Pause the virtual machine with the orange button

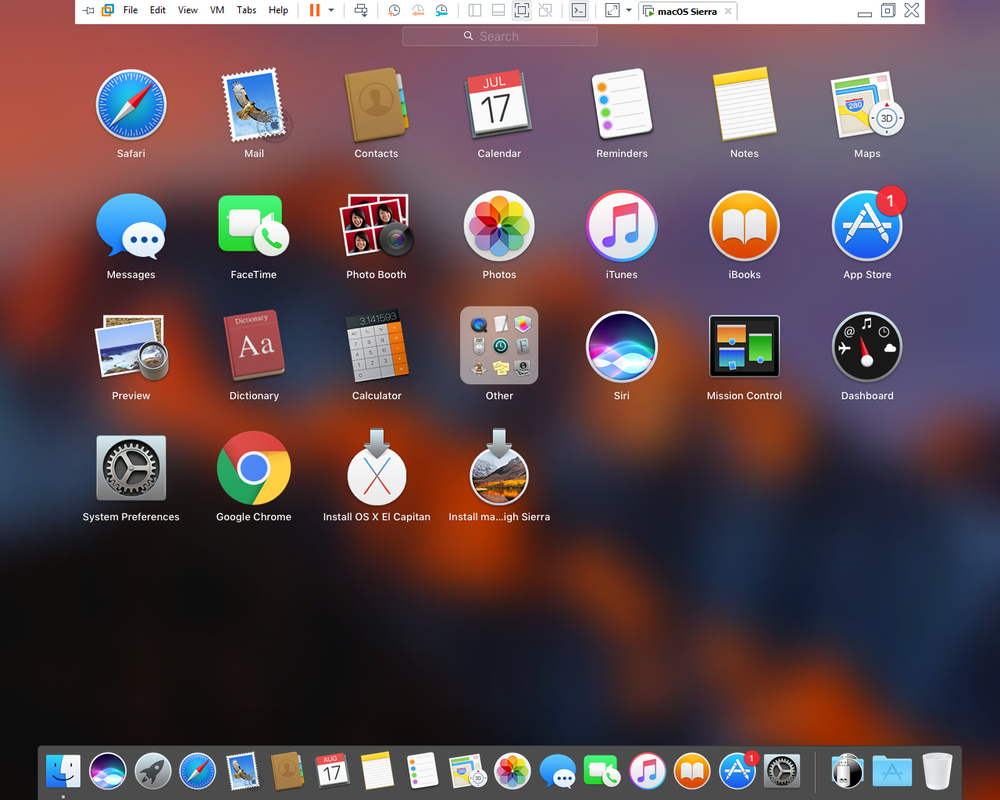(314, 11)
